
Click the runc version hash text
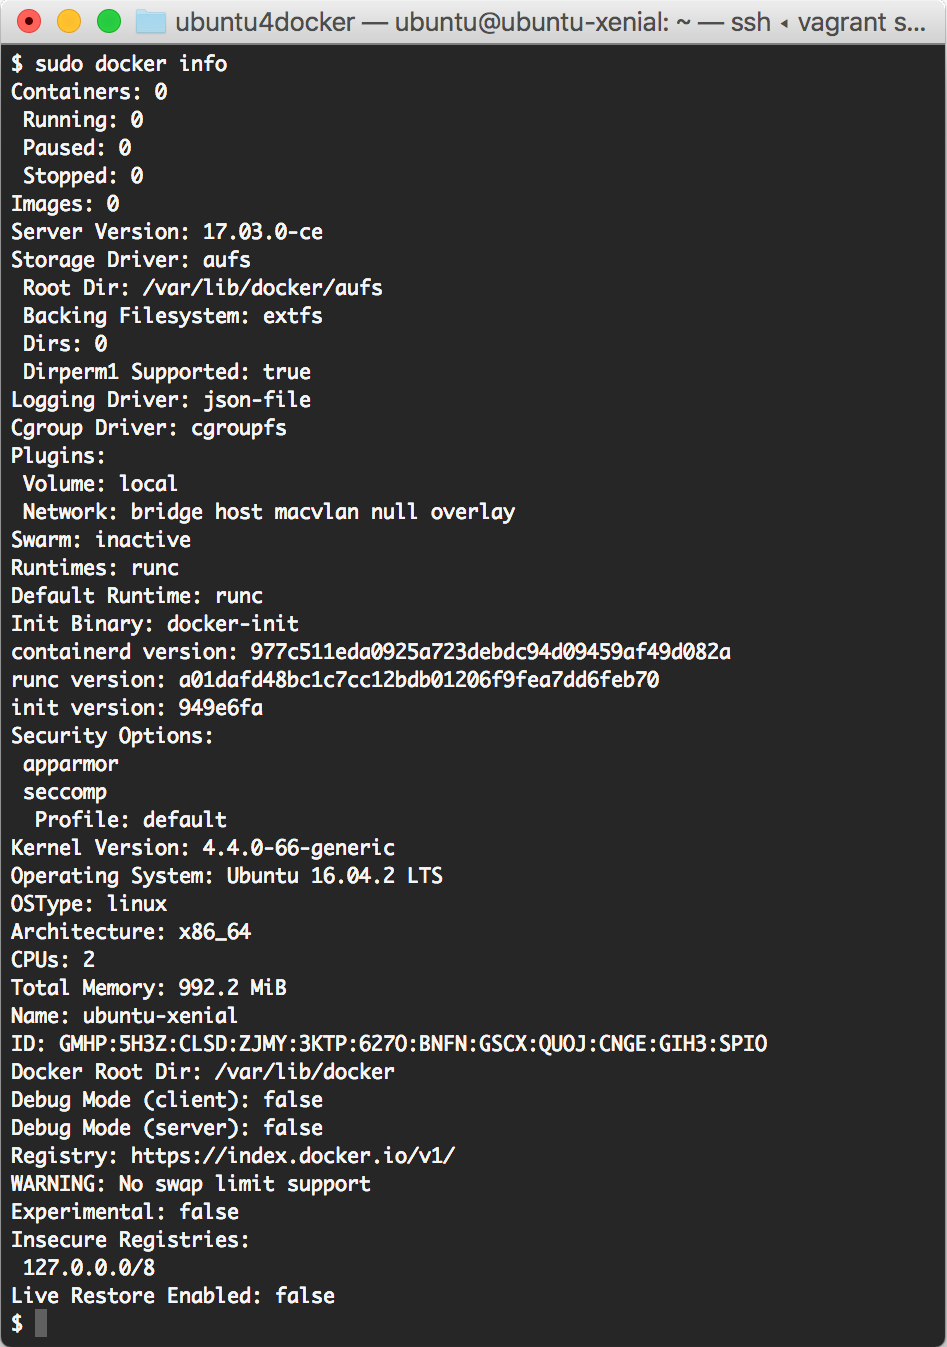click(x=419, y=680)
